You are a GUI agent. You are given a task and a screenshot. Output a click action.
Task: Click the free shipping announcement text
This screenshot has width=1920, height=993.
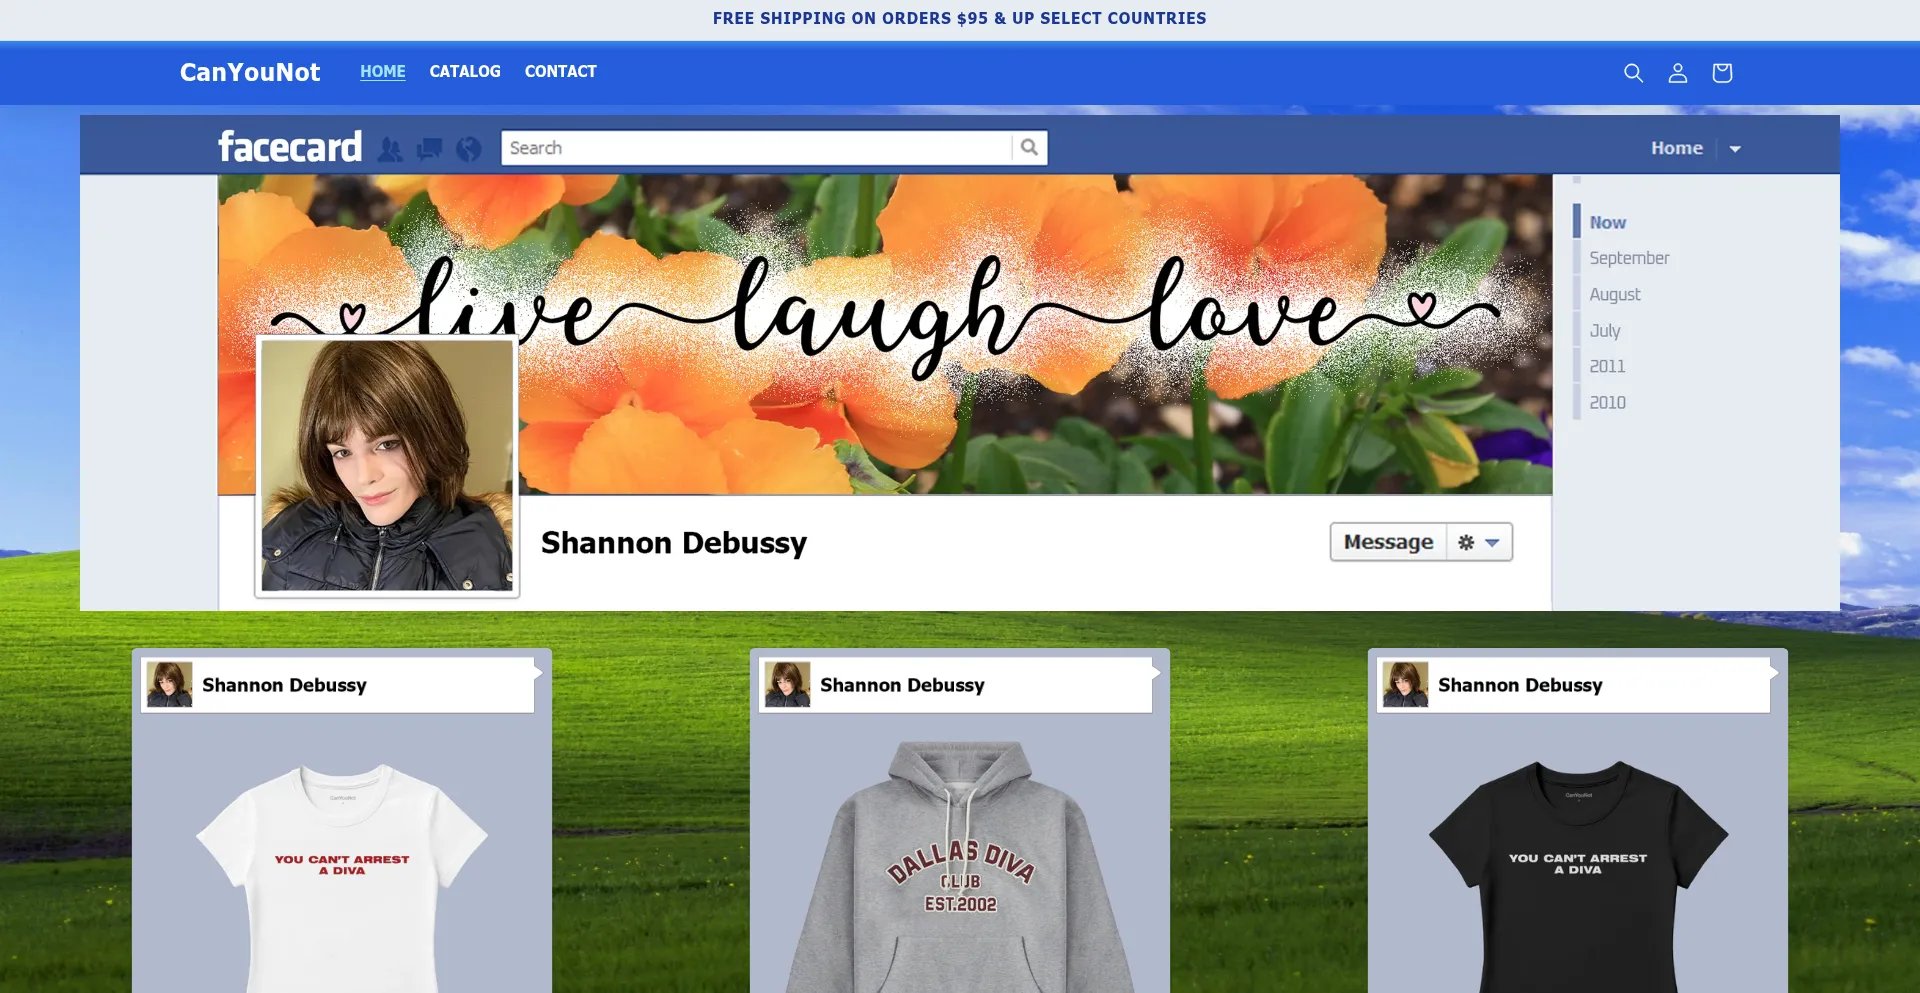[x=960, y=18]
